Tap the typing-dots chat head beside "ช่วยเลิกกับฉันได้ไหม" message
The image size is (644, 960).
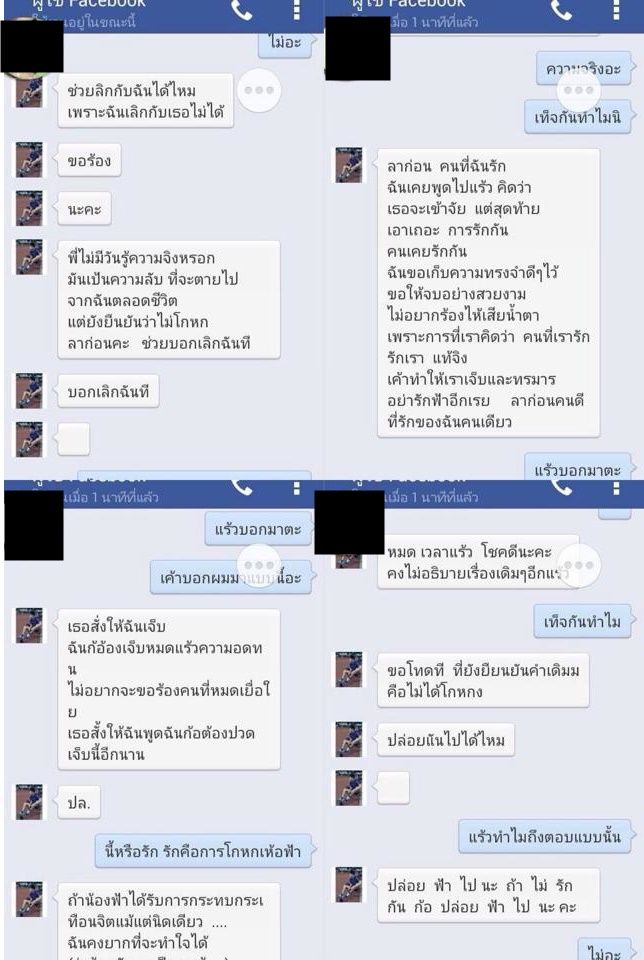[259, 91]
